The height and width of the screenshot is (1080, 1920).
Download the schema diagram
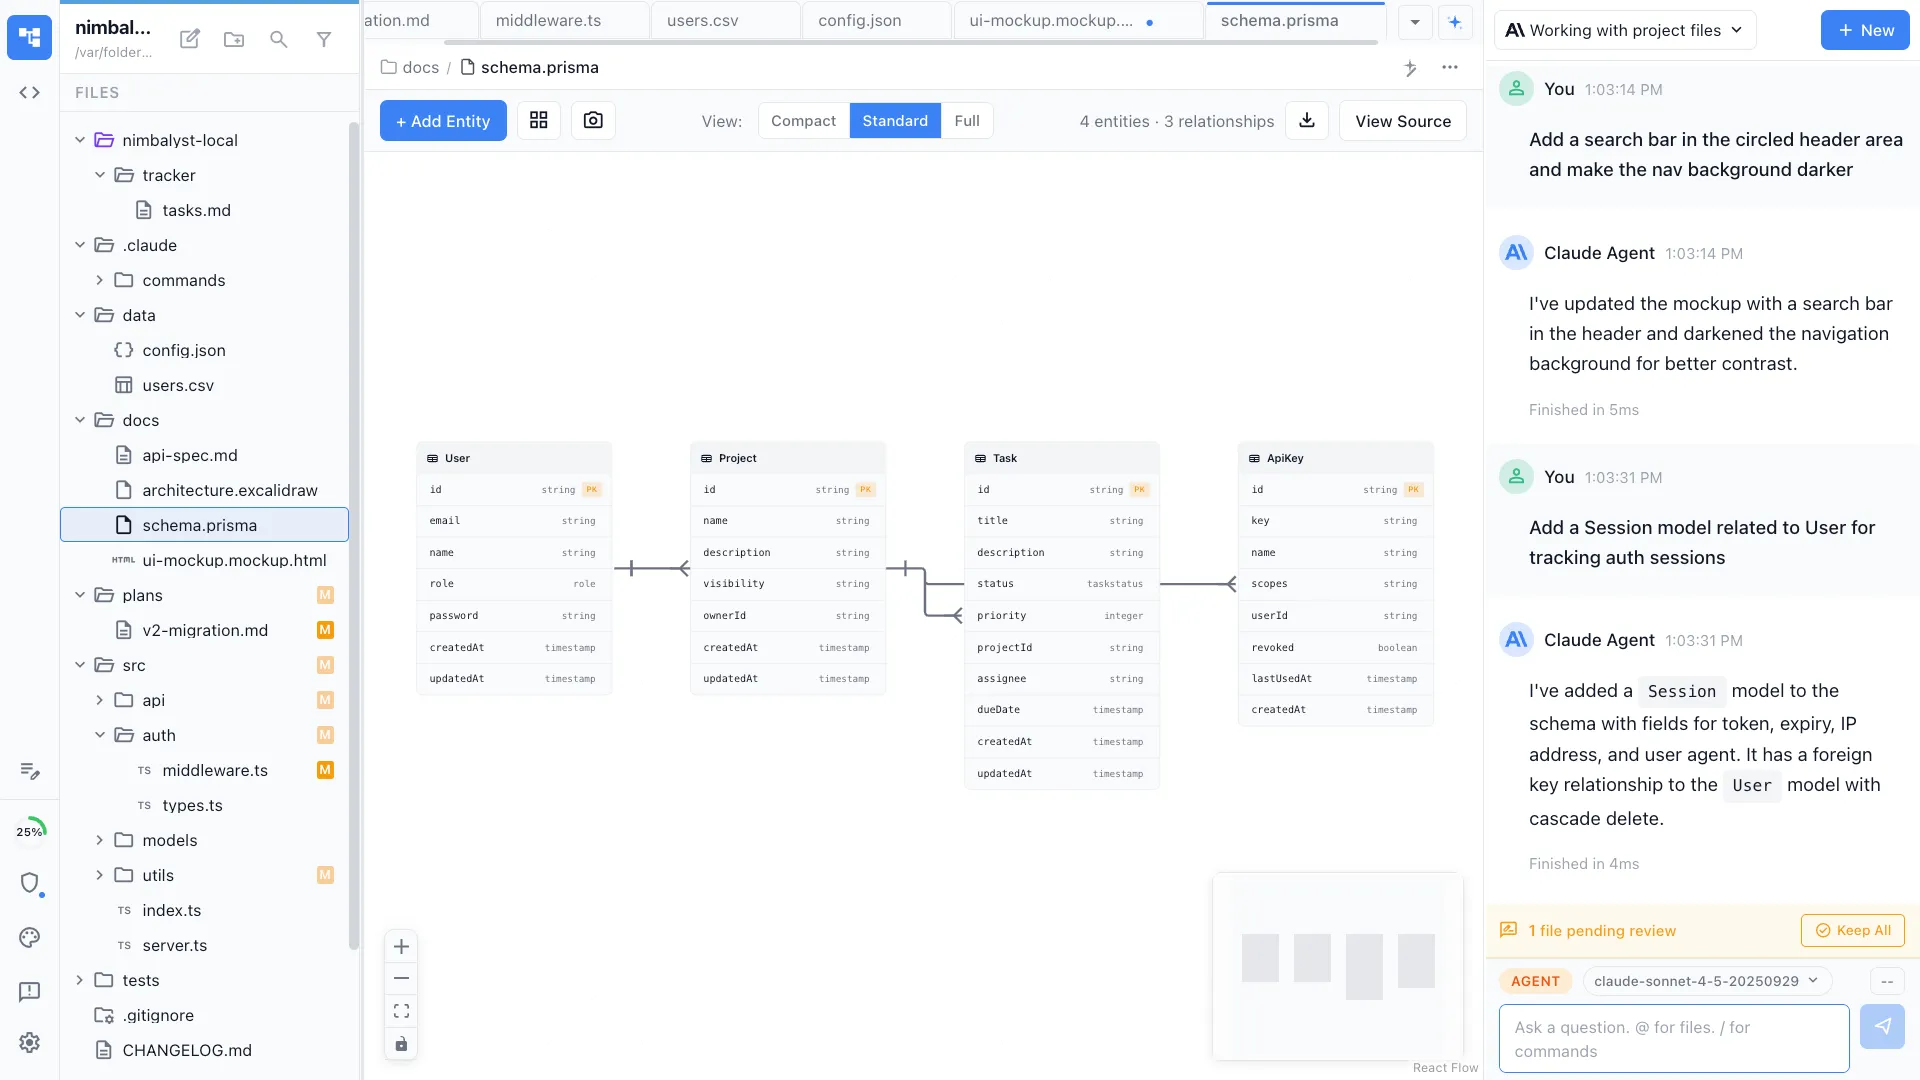[1306, 120]
